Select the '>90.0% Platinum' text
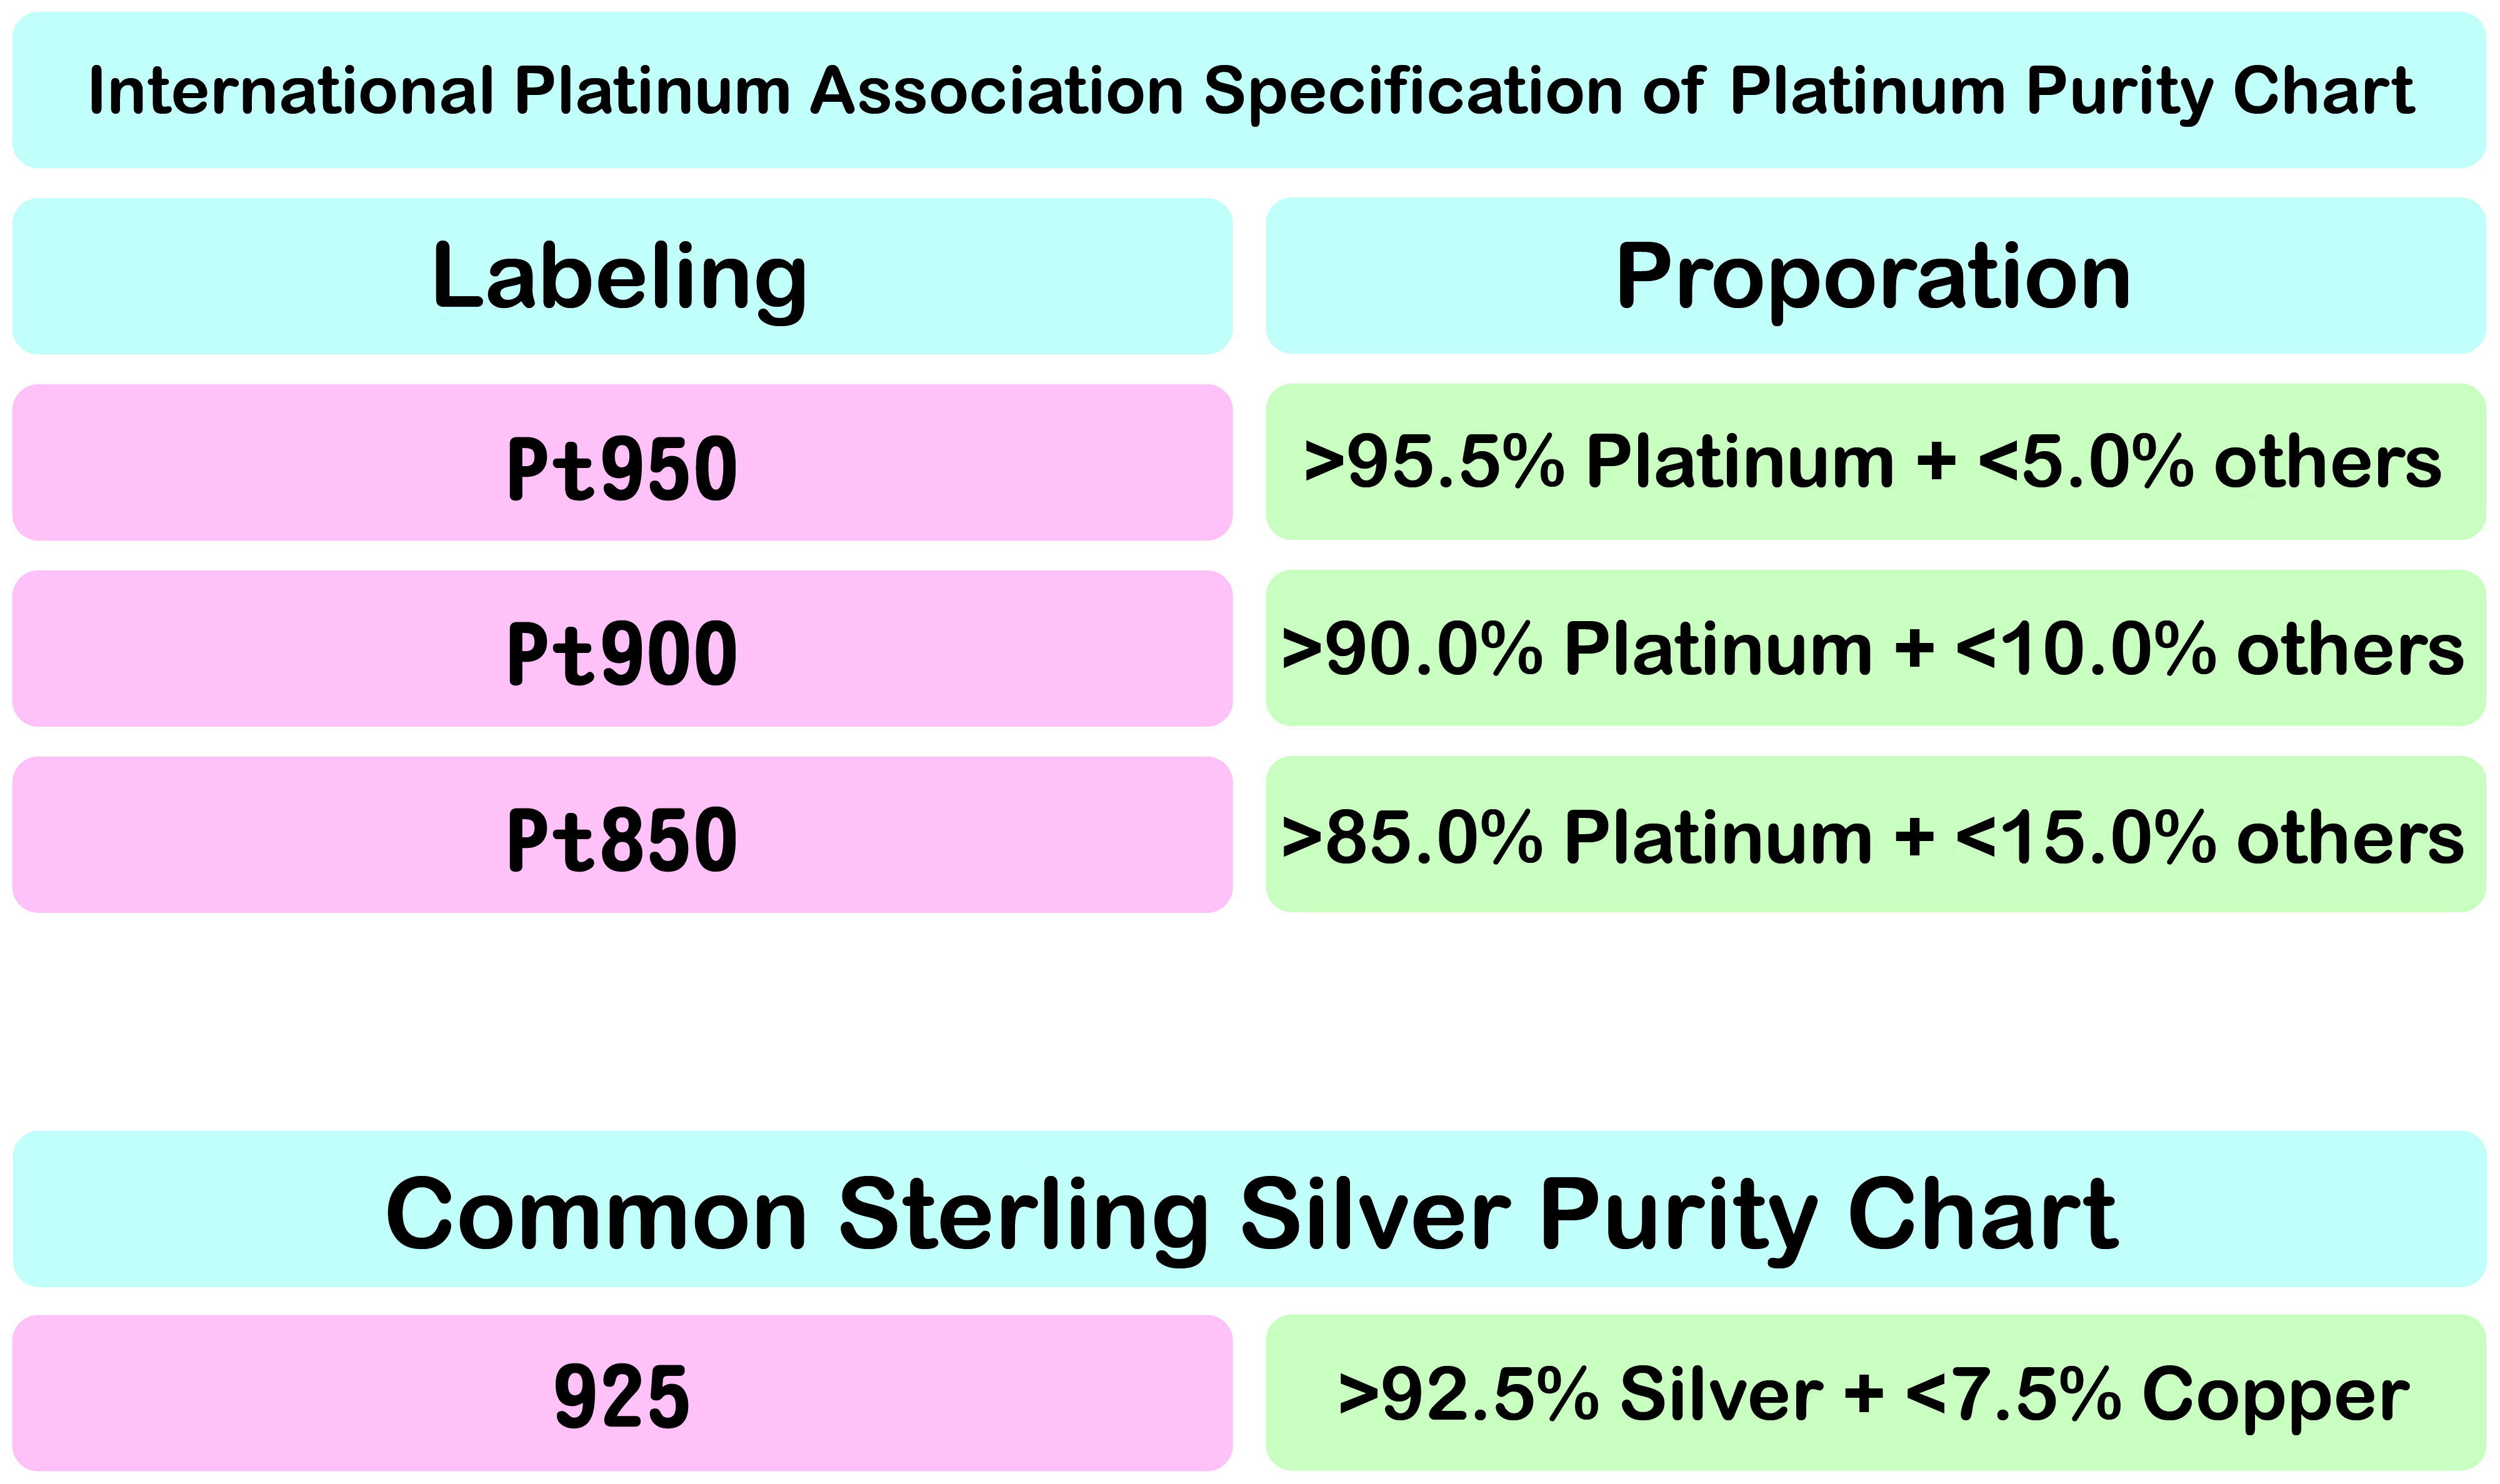Image resolution: width=2500 pixels, height=1484 pixels. pos(1576,649)
